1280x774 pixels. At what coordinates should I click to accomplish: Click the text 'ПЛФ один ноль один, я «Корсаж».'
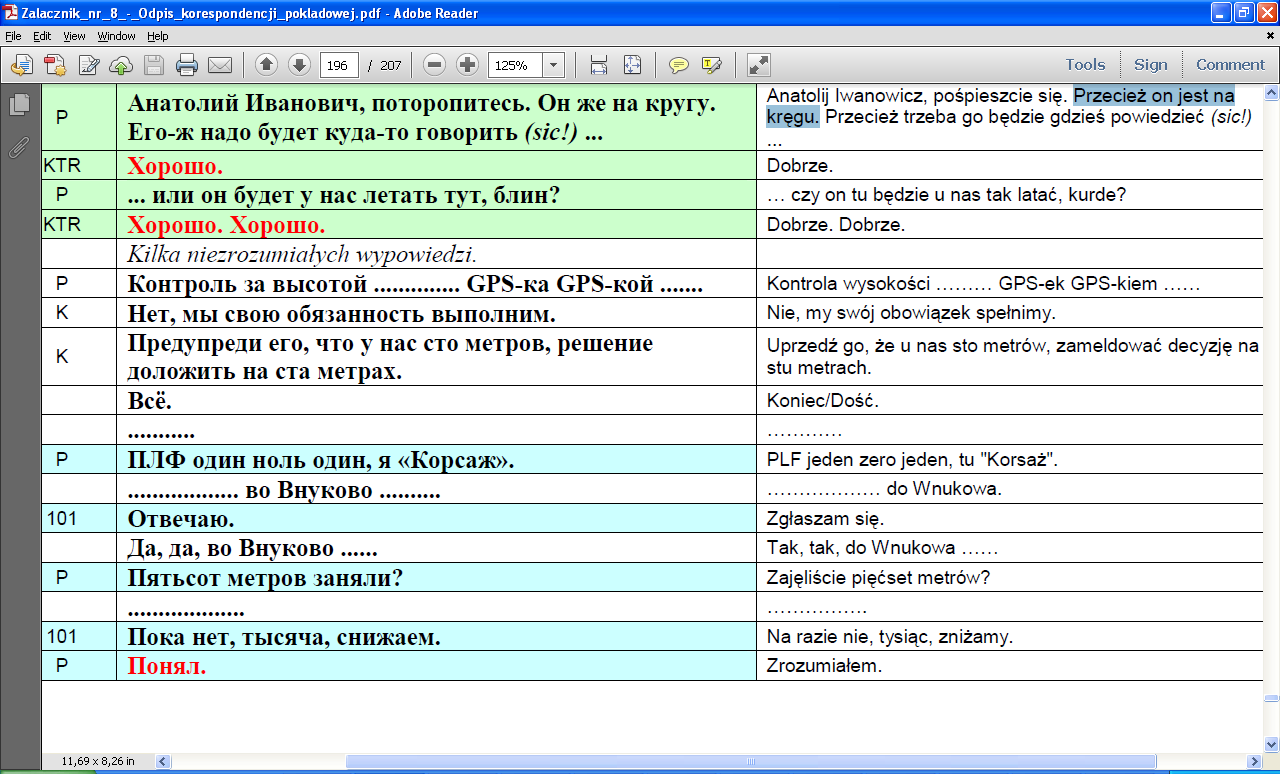coord(321,460)
